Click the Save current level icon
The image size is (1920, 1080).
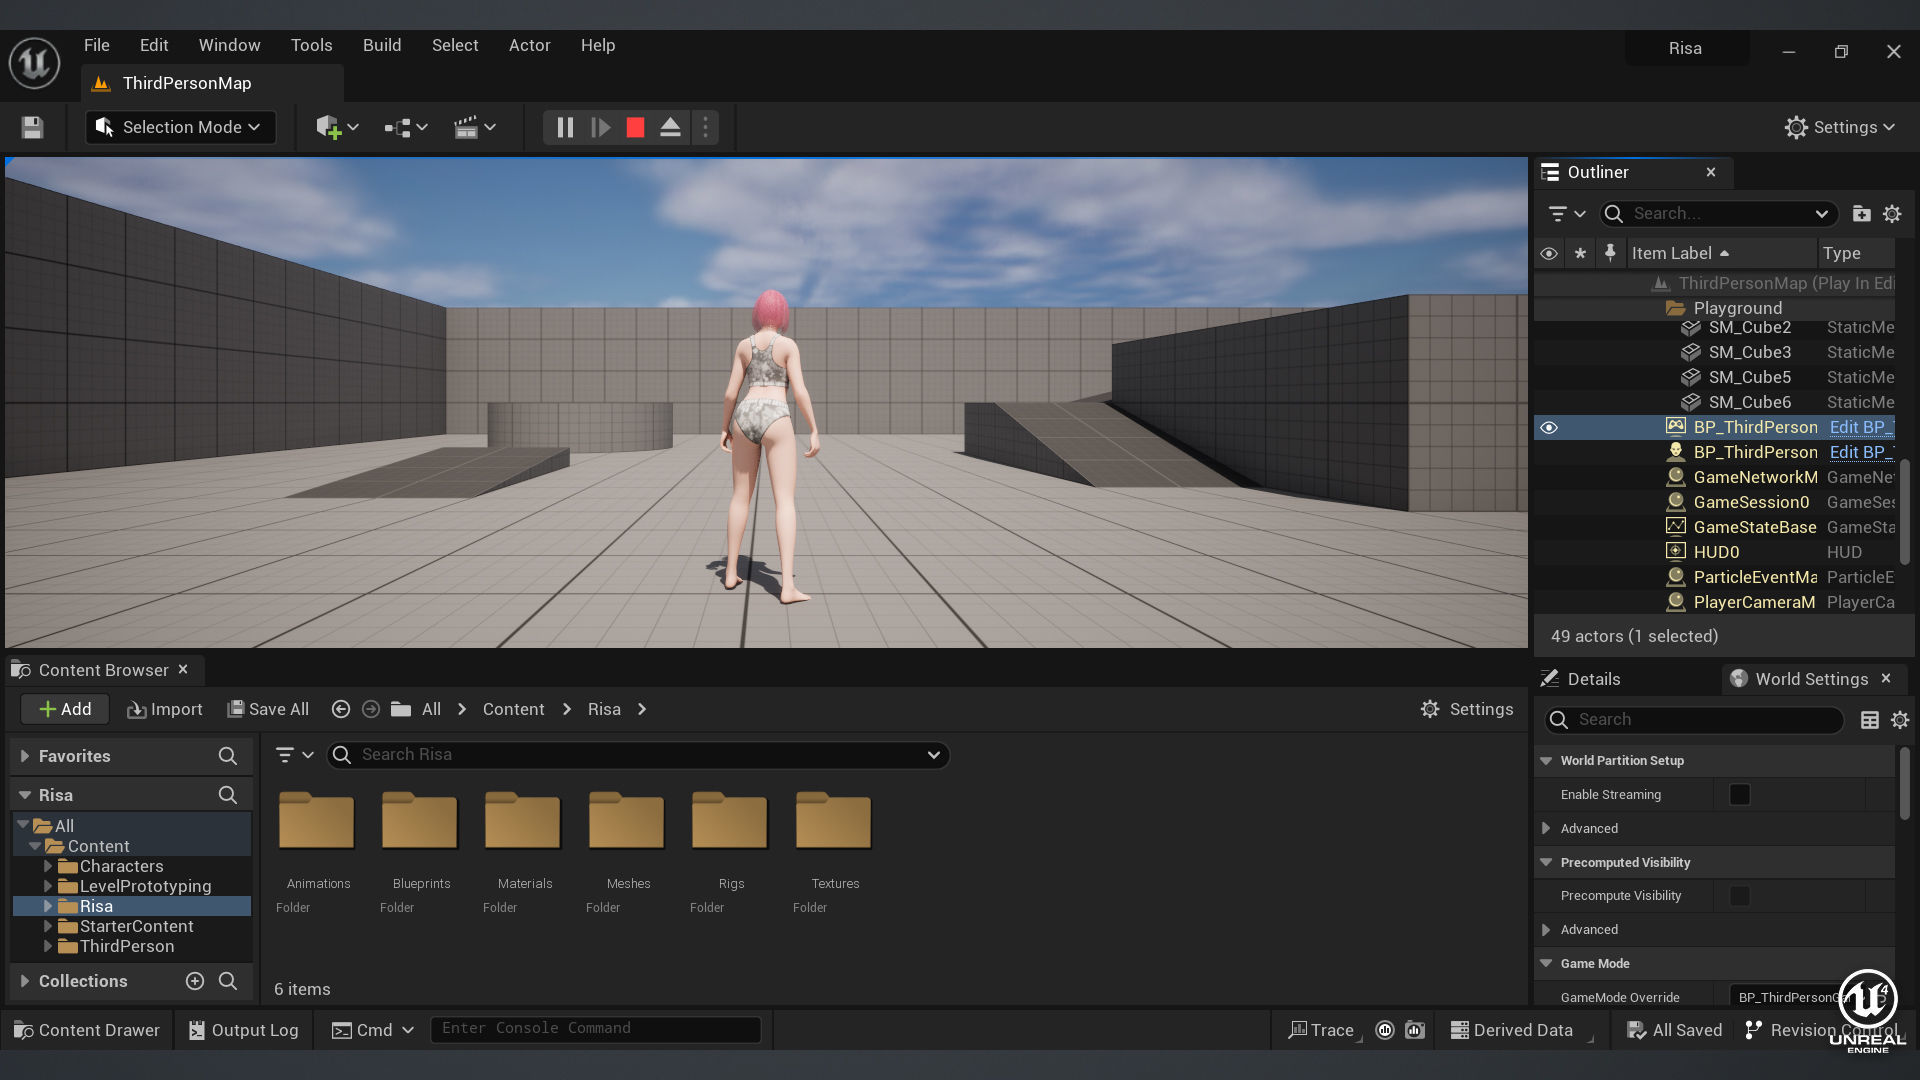click(32, 128)
